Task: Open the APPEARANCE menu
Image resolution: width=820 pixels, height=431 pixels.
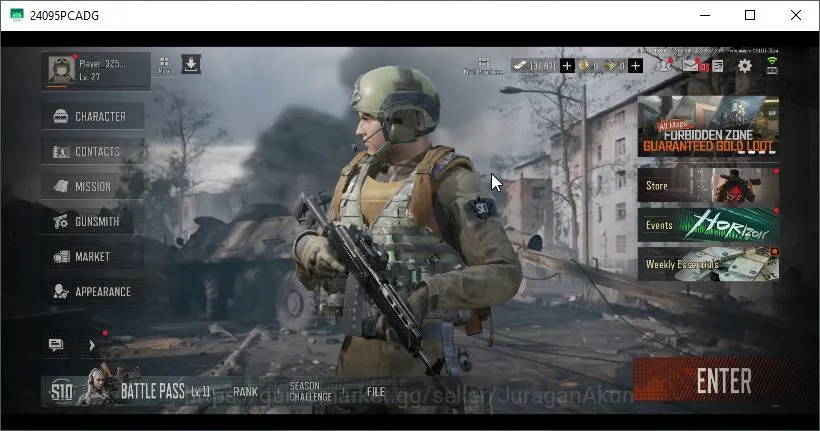Action: pos(93,292)
